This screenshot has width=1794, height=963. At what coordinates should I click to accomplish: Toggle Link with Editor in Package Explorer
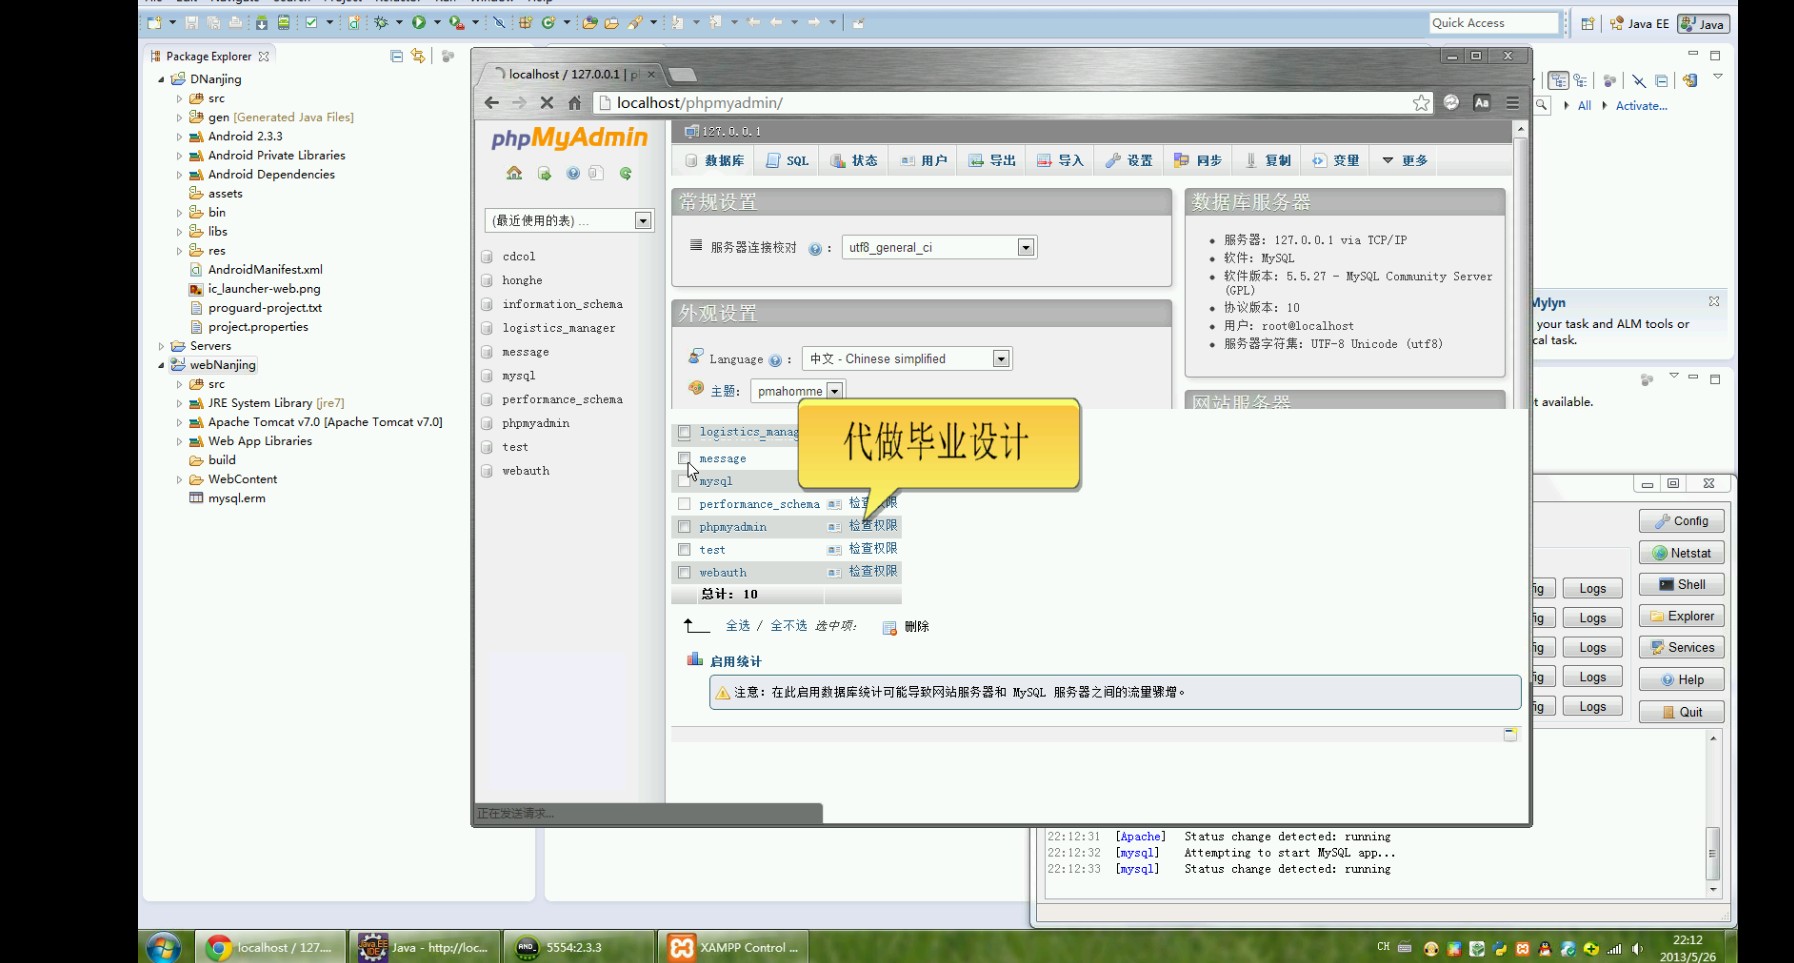(x=417, y=56)
